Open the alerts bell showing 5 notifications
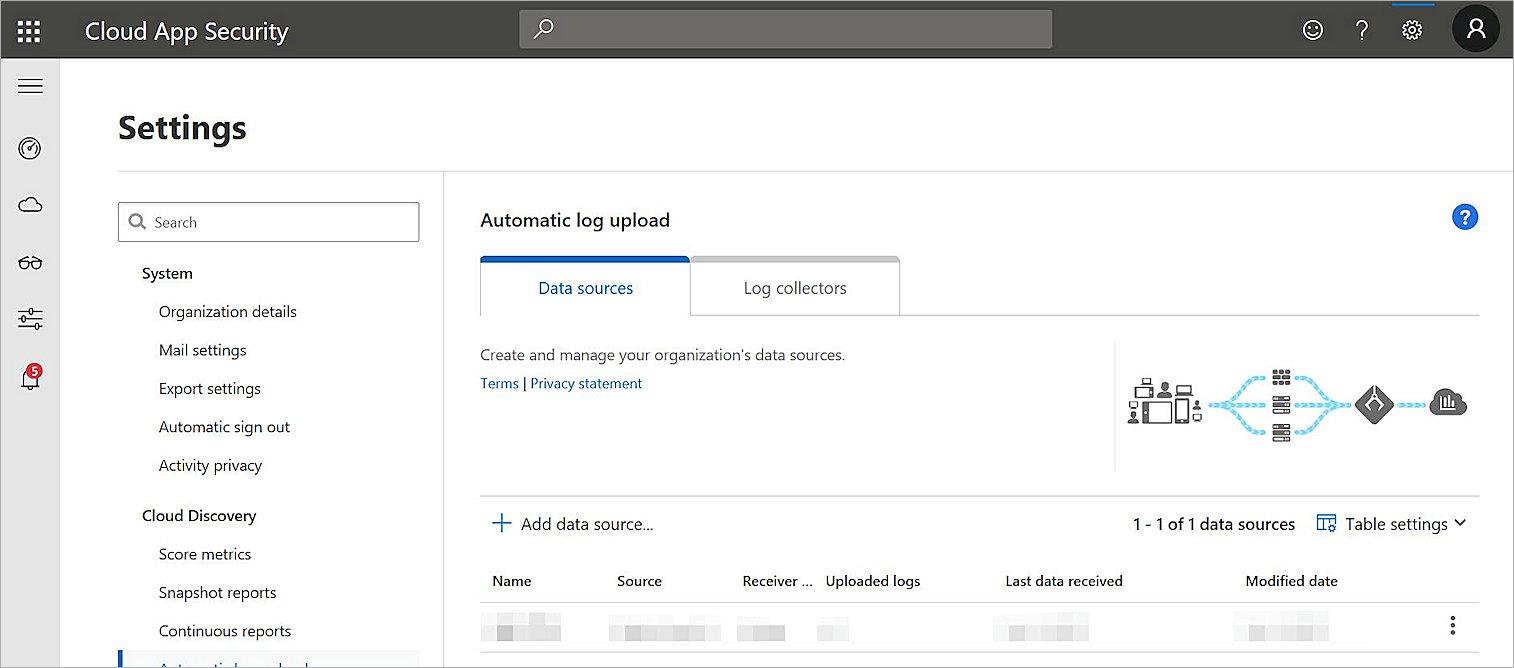Image resolution: width=1514 pixels, height=668 pixels. 30,377
